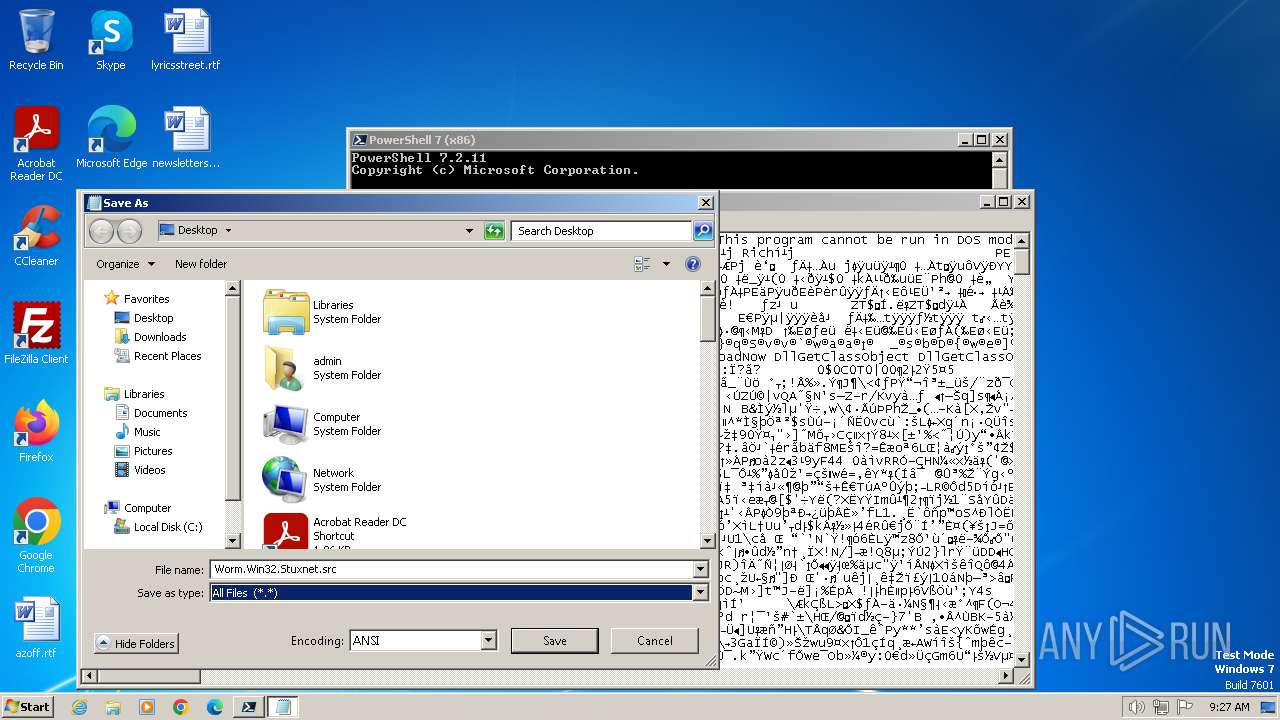Click the File name input field
This screenshot has width=1280, height=720.
pyautogui.click(x=452, y=569)
